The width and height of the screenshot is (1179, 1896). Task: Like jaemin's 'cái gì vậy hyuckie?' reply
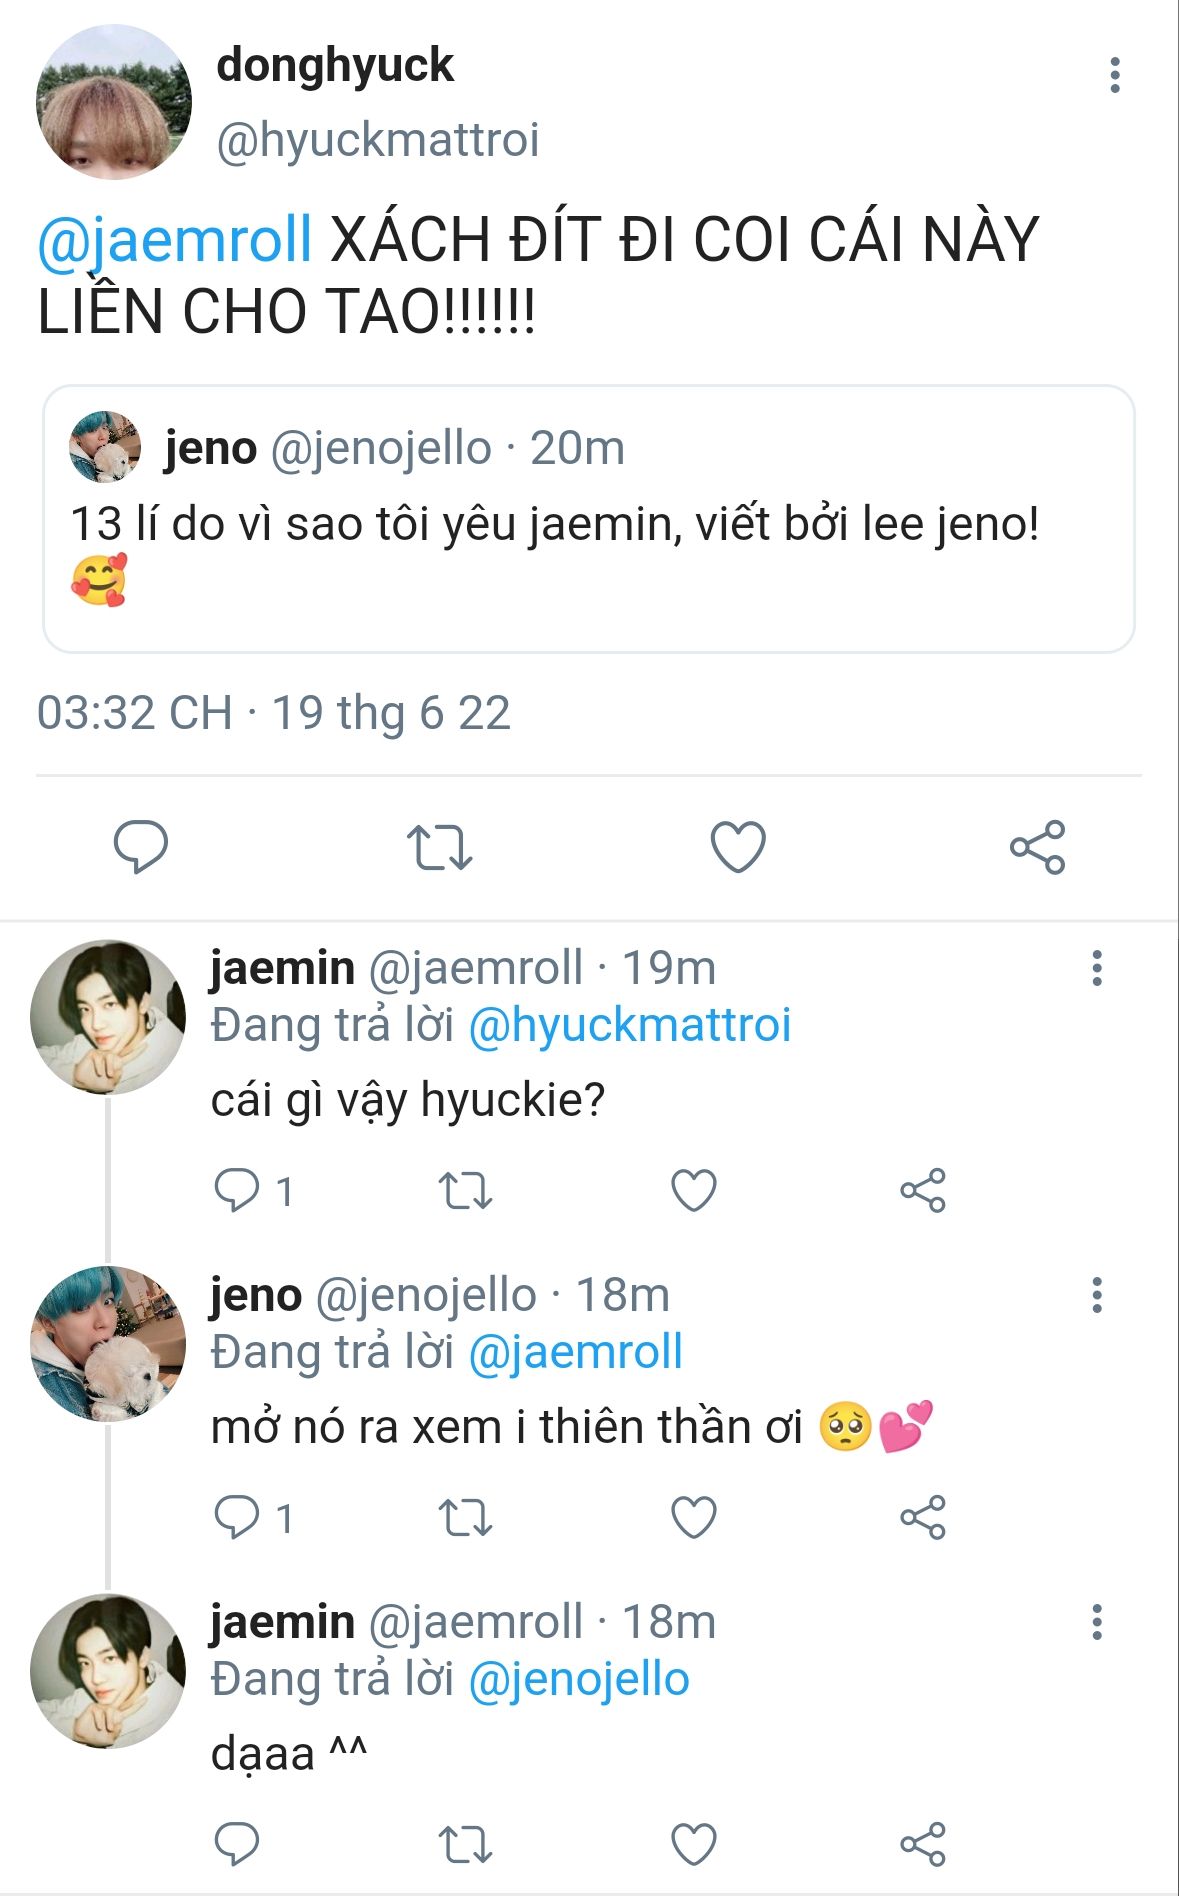pos(693,1191)
